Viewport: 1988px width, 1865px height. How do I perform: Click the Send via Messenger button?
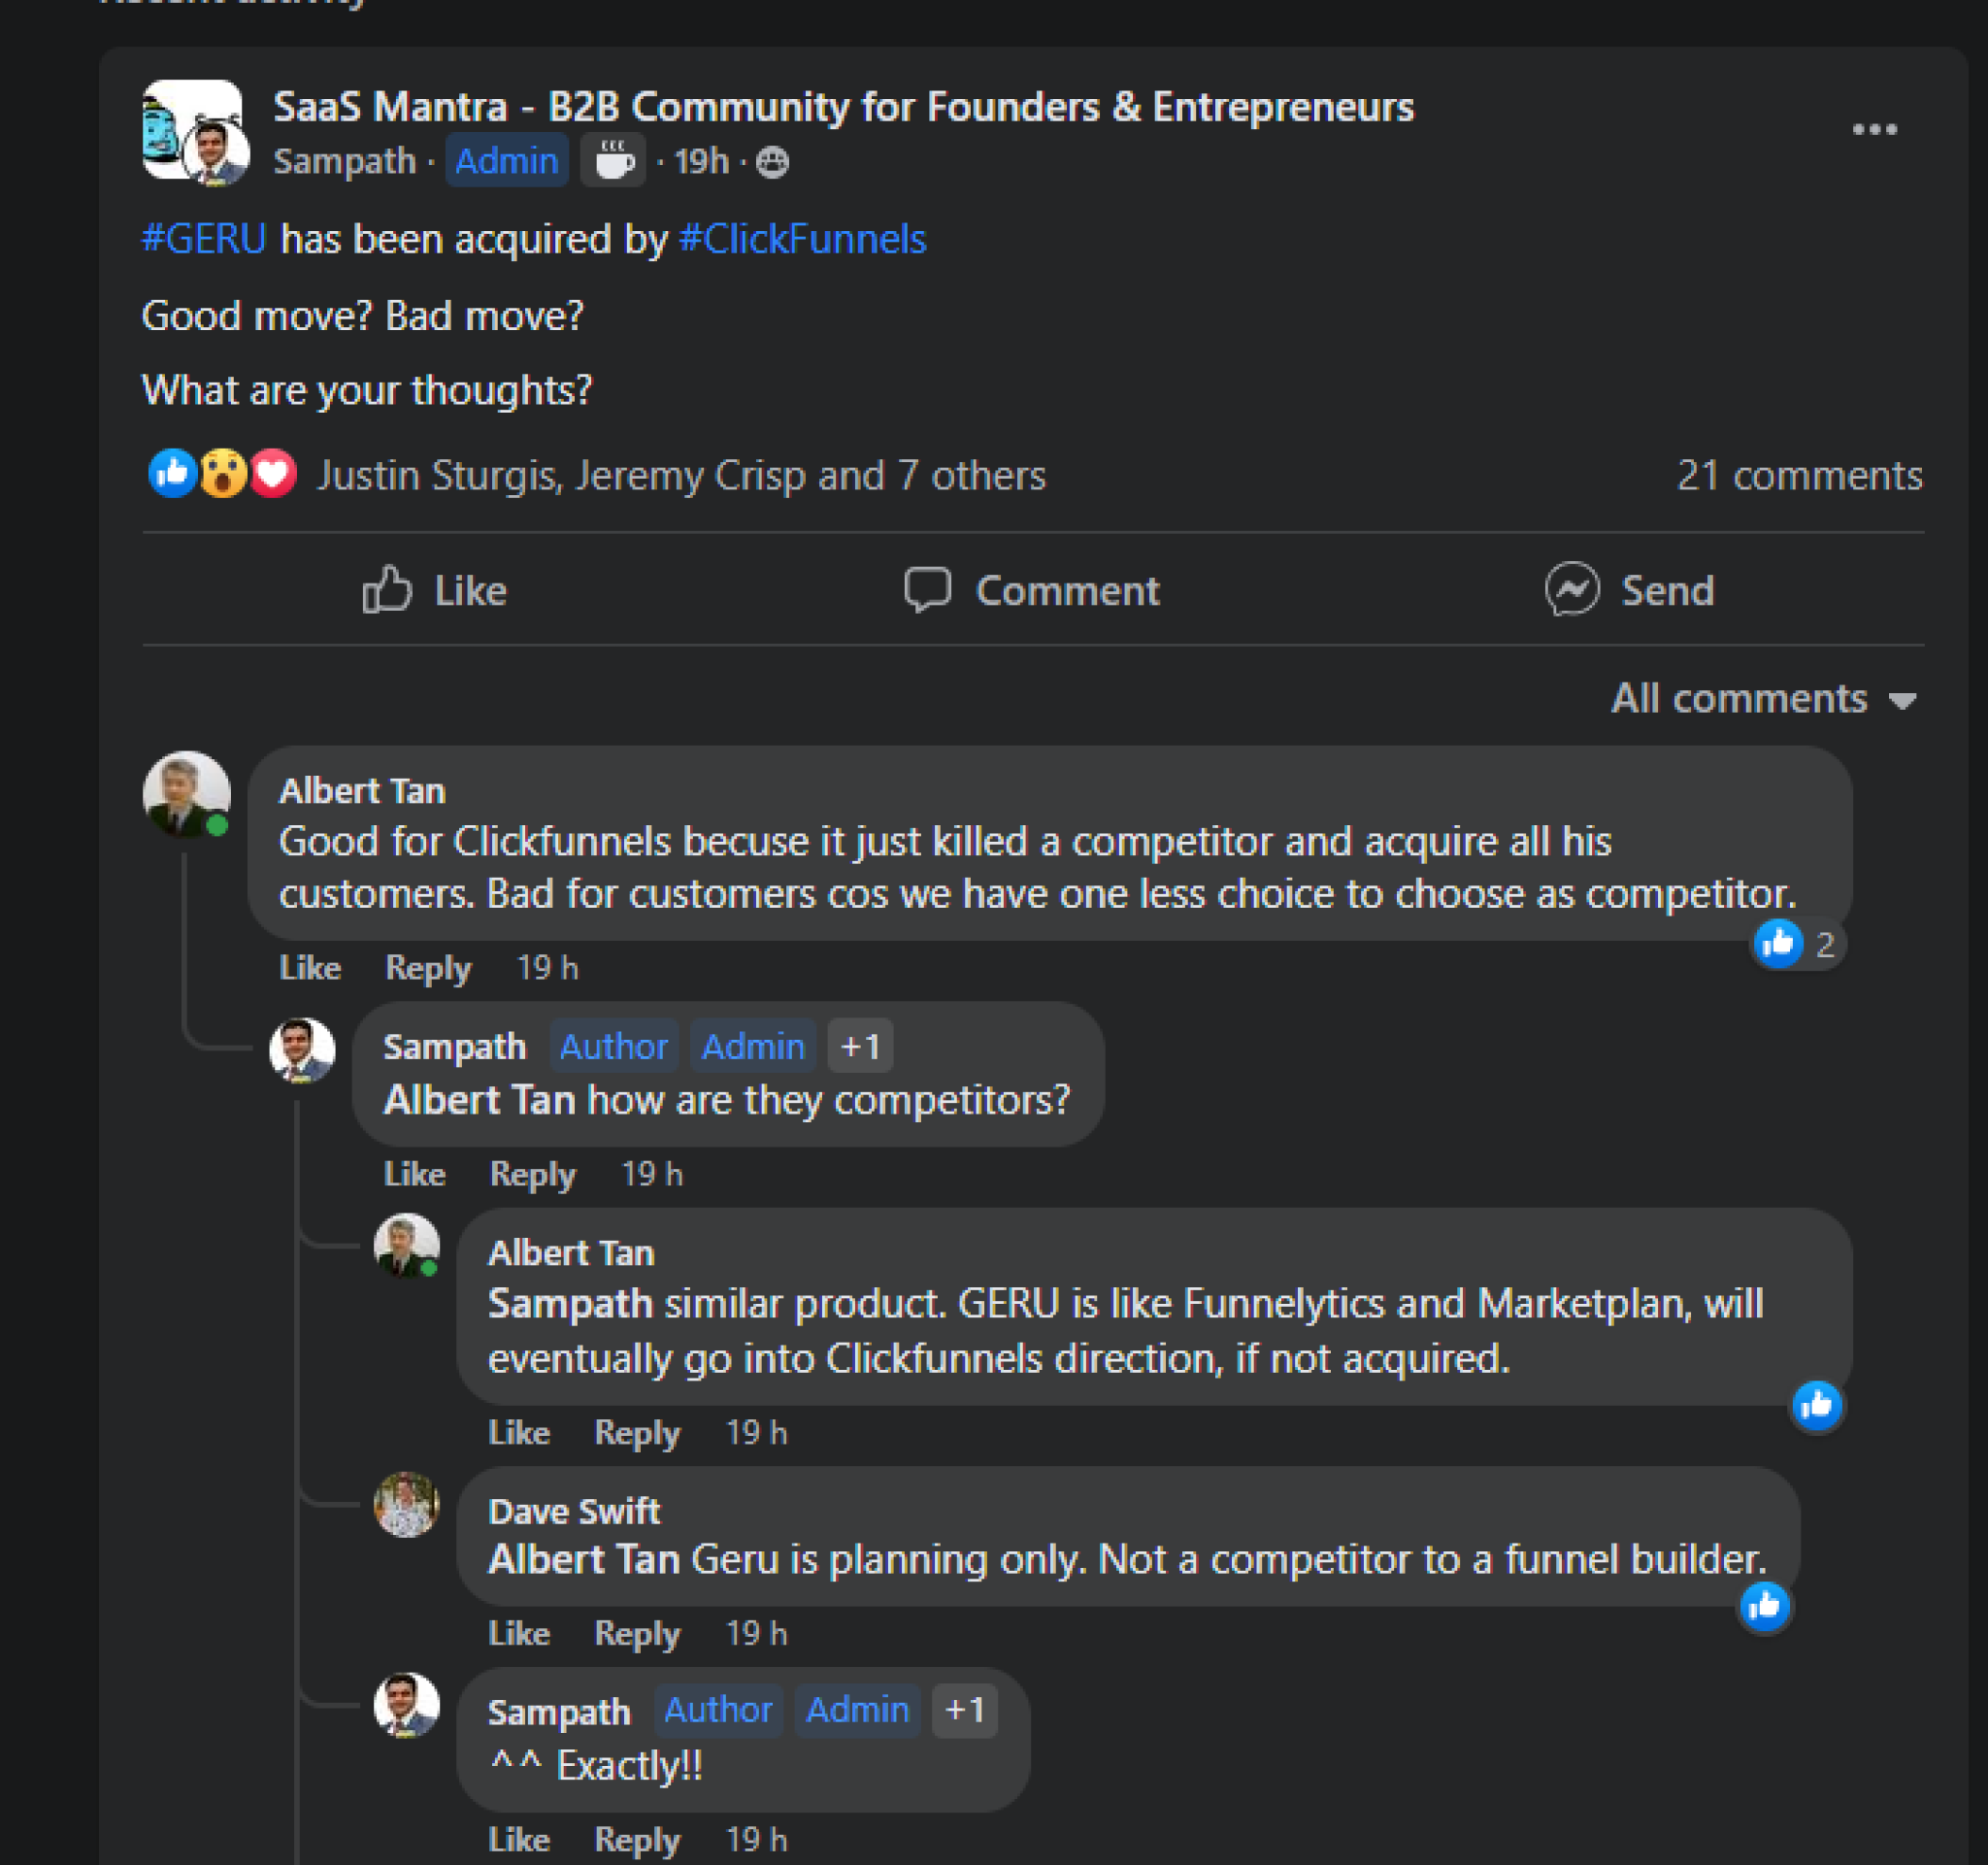[1630, 590]
